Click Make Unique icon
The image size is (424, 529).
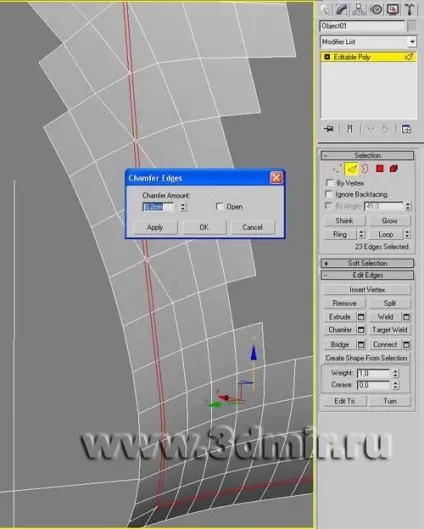[369, 129]
